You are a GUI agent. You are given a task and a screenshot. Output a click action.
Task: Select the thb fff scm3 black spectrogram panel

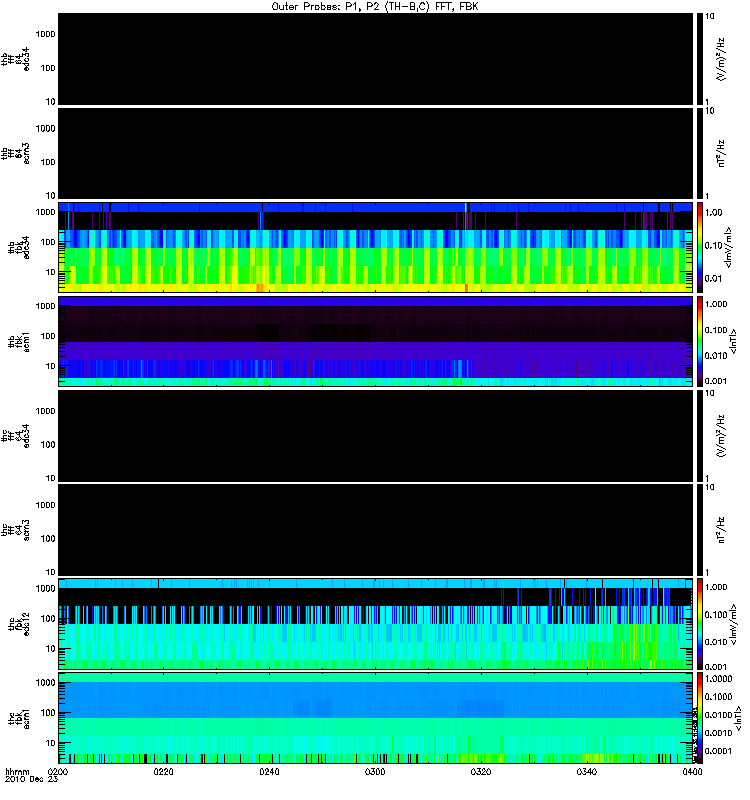(376, 153)
